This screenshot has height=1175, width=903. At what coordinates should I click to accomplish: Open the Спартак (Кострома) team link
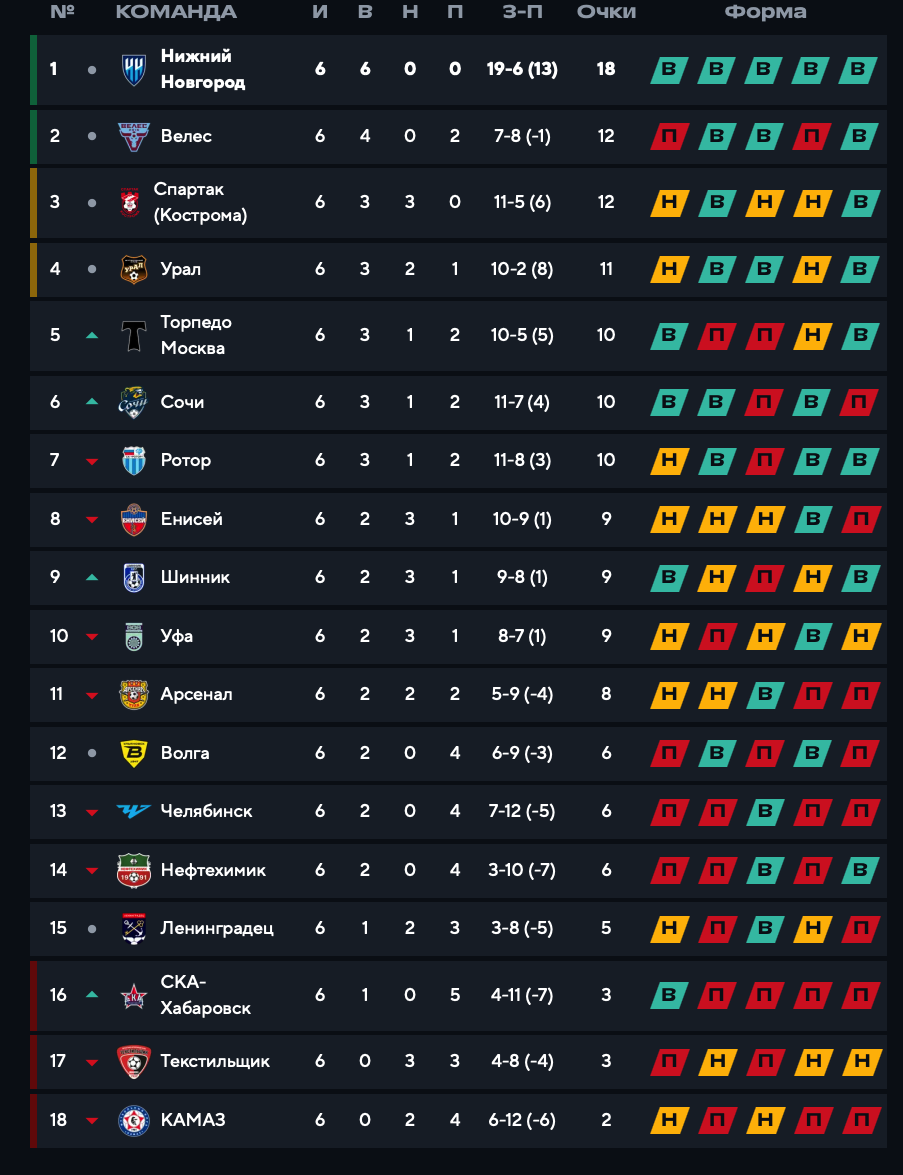click(200, 202)
